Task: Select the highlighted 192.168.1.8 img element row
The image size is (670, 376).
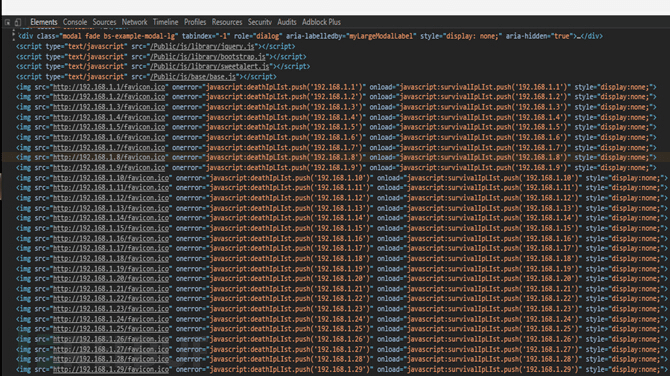Action: coord(336,157)
